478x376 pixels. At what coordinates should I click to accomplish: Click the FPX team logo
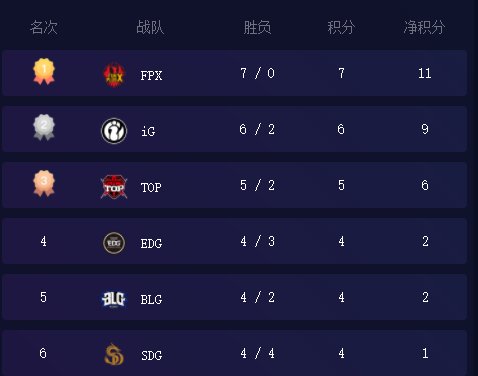114,74
